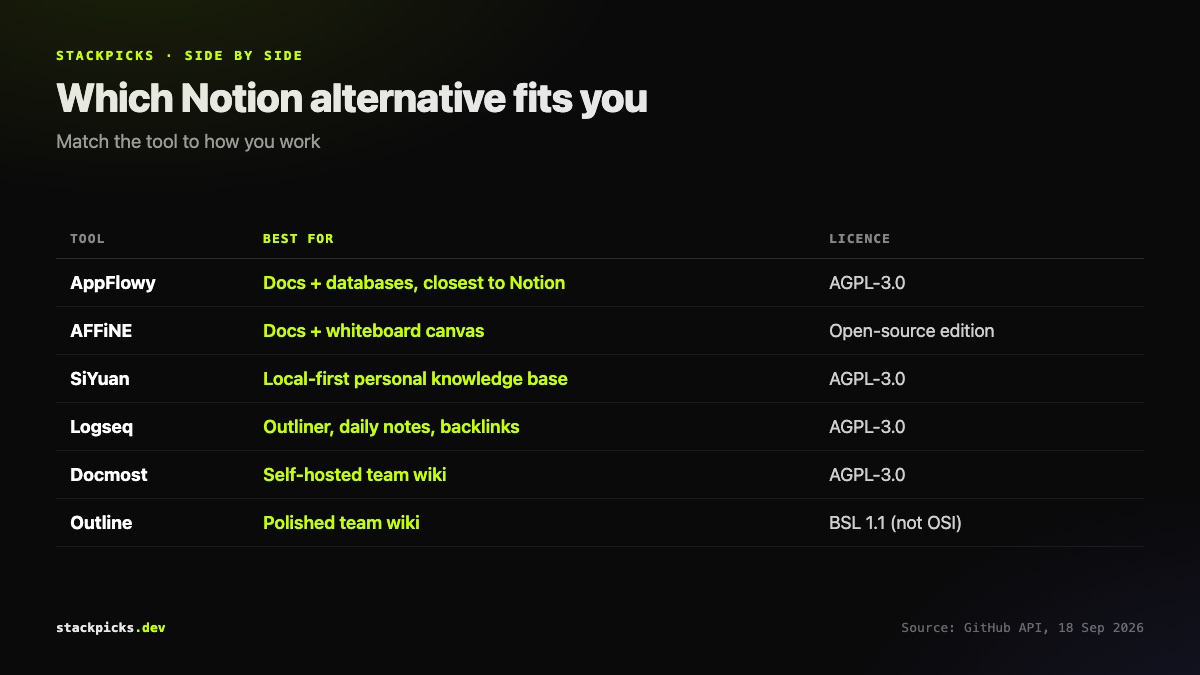The height and width of the screenshot is (675, 1200).
Task: Select the Outline tool name
Action: 101,523
